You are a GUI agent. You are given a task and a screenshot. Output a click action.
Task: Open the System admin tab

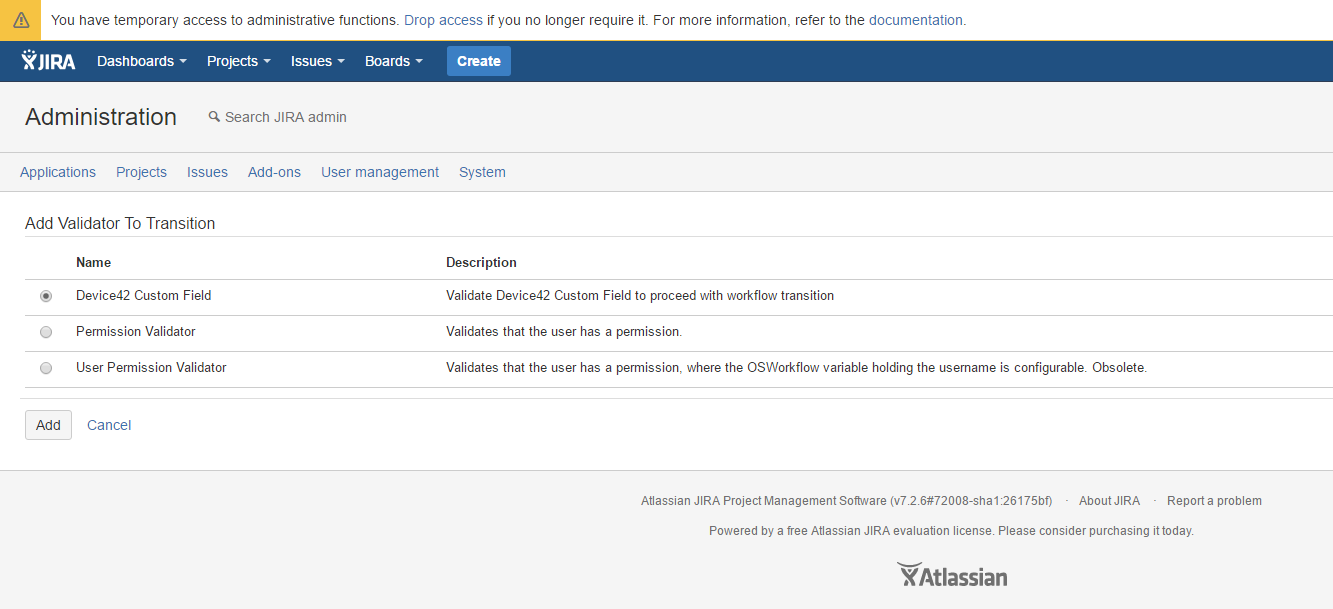[x=482, y=172]
